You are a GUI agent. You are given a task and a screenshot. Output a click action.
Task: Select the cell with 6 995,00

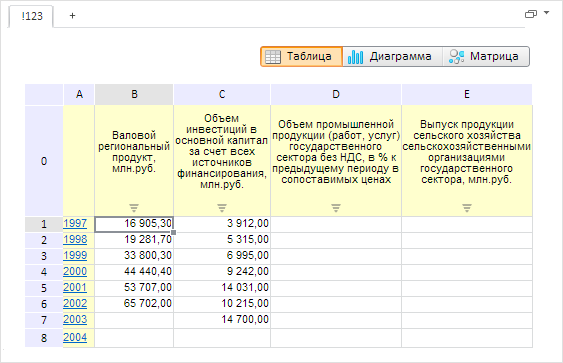(222, 256)
